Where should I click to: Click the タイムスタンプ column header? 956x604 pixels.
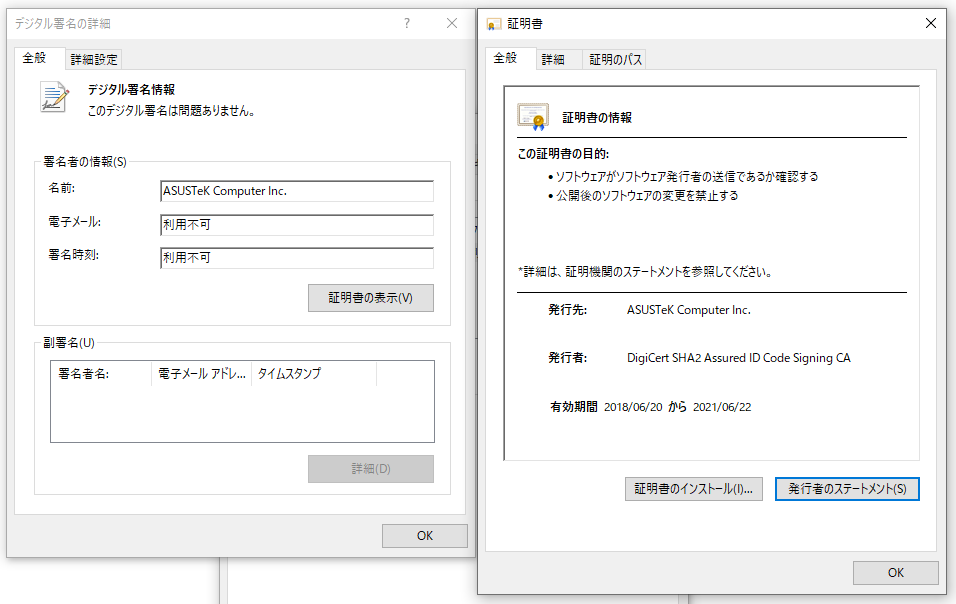[x=314, y=374]
